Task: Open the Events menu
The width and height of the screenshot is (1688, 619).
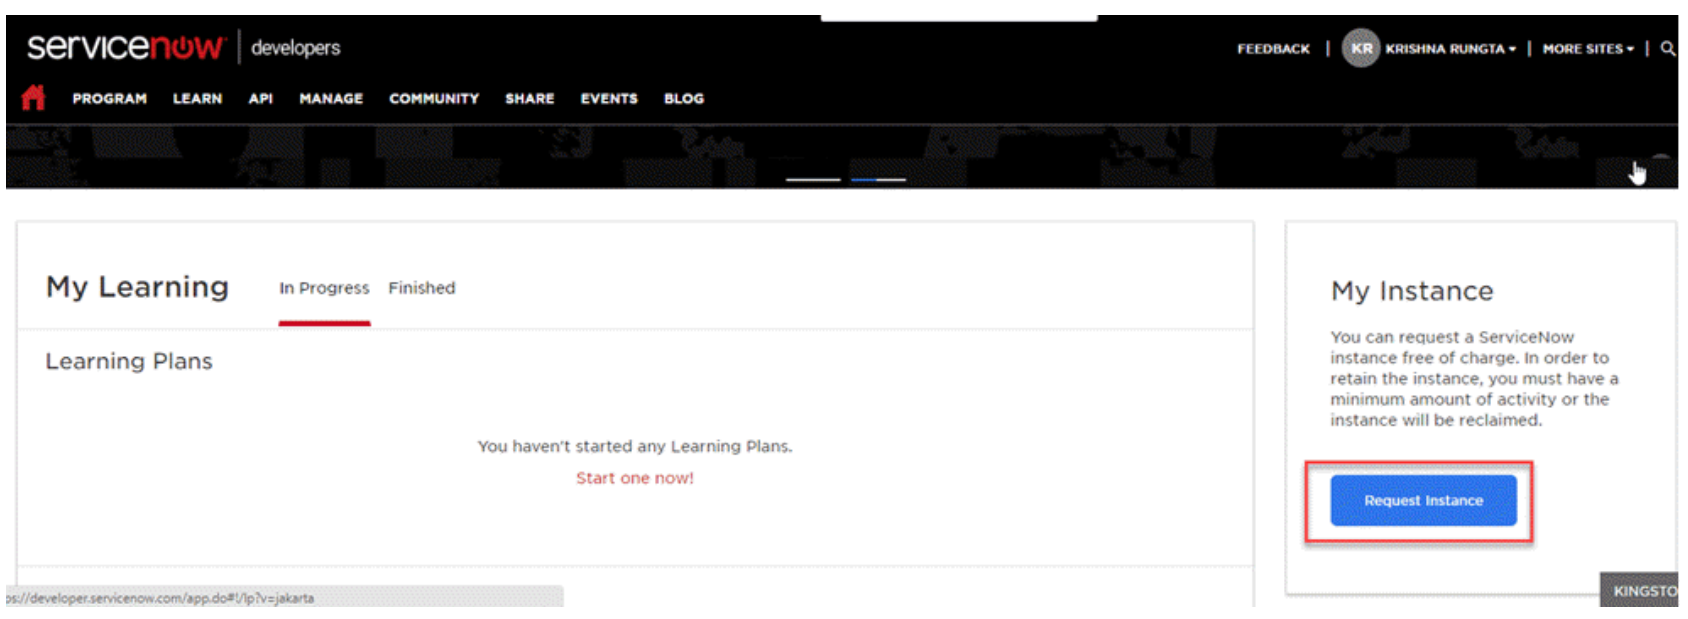Action: click(x=609, y=99)
